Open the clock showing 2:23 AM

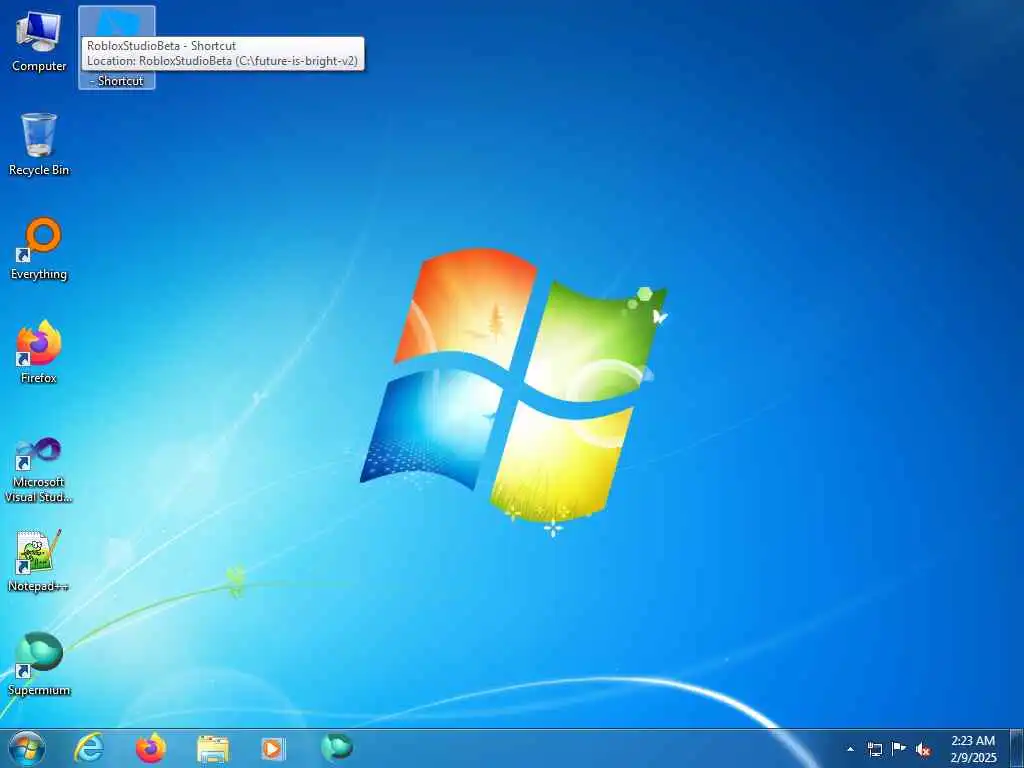click(x=973, y=749)
